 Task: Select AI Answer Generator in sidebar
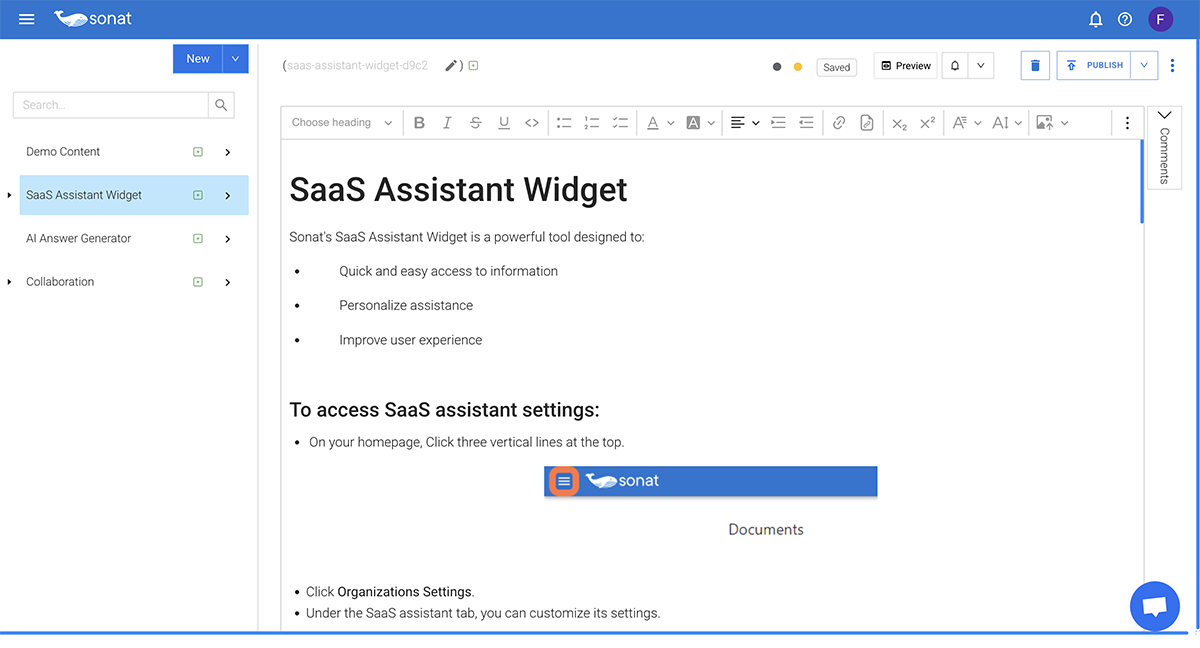79,239
